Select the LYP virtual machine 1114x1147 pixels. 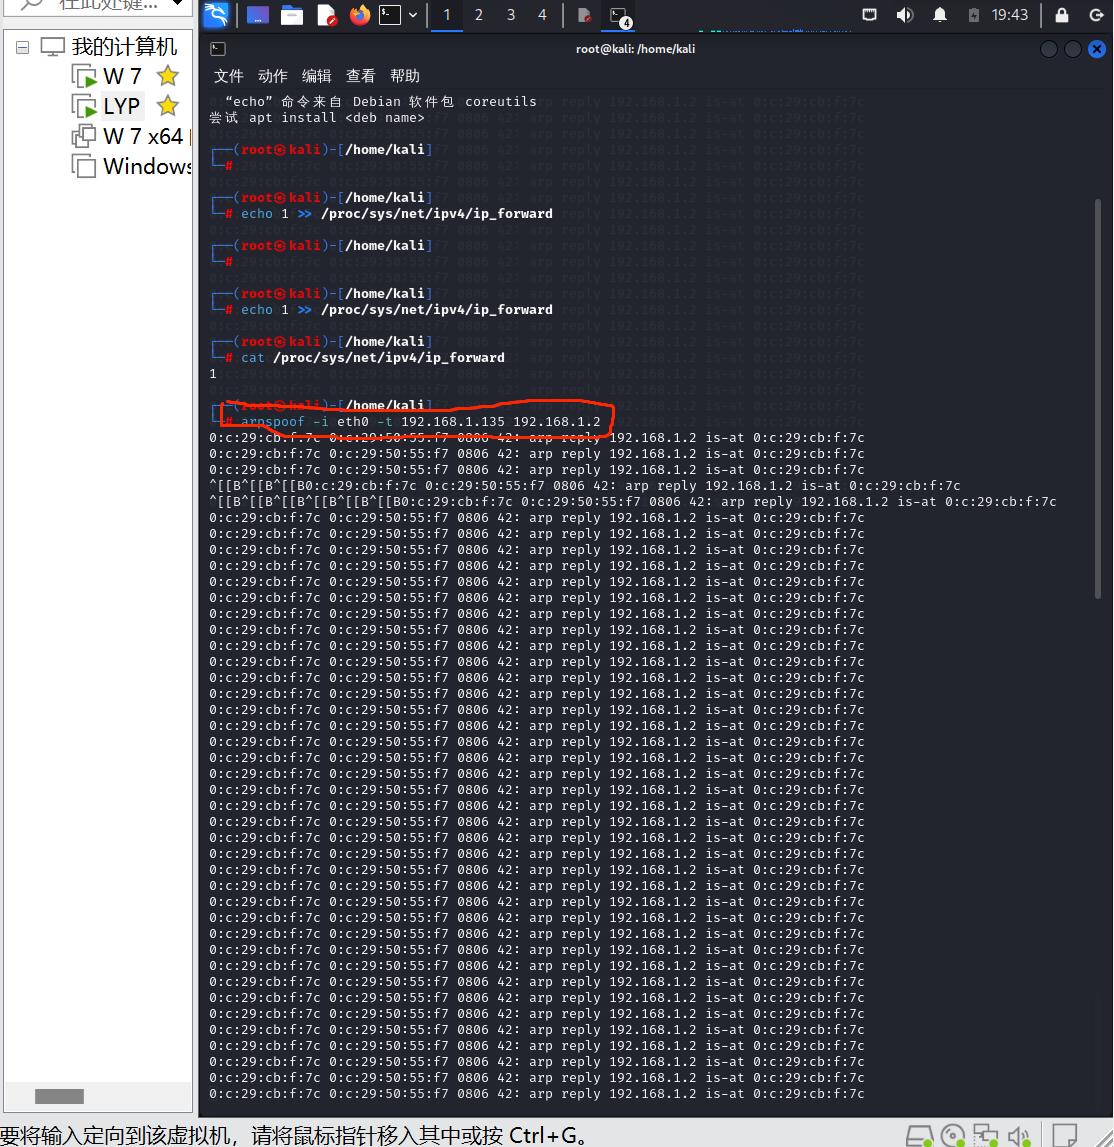pos(121,106)
